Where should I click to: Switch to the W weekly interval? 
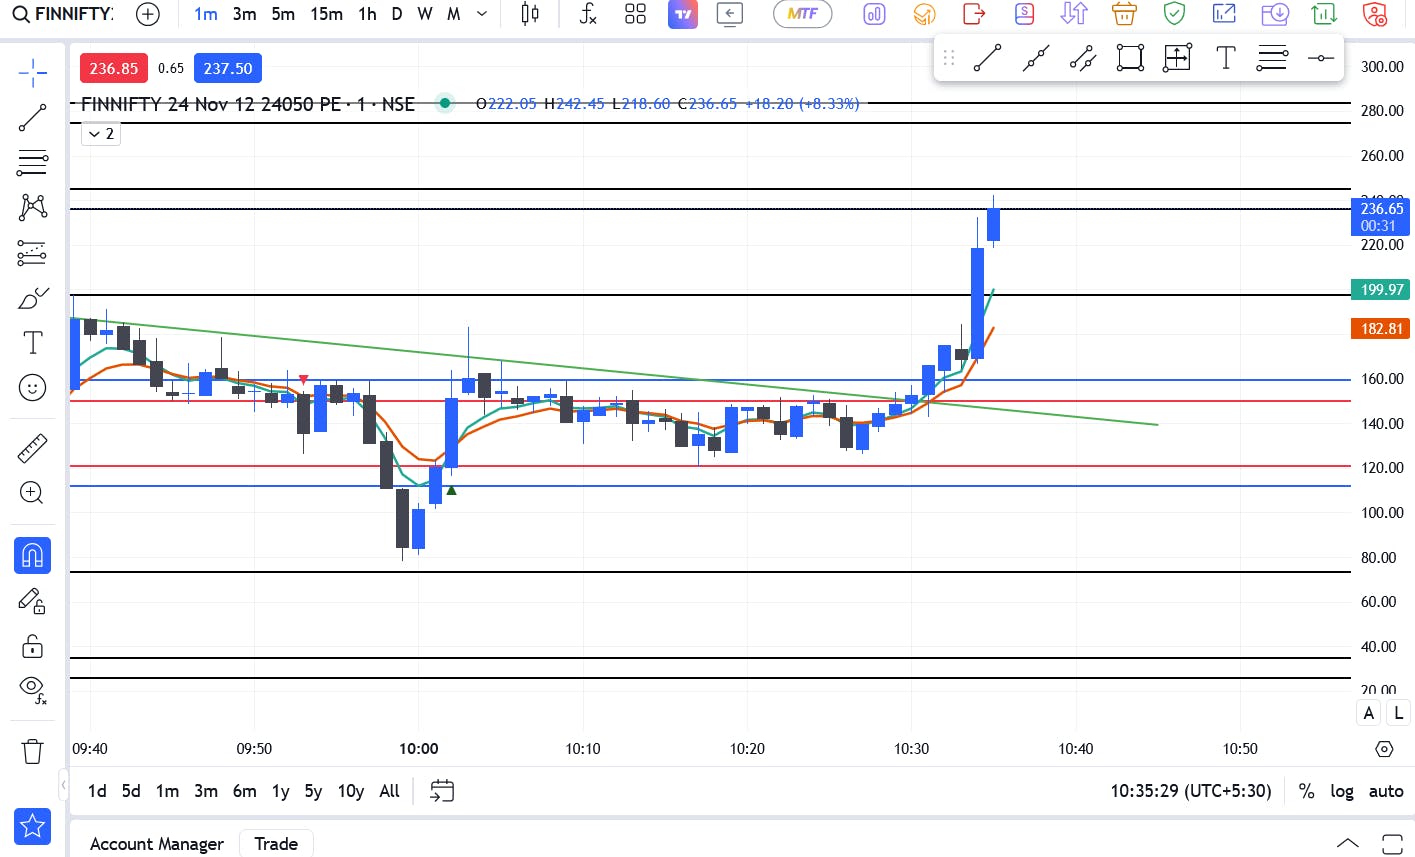coord(425,14)
